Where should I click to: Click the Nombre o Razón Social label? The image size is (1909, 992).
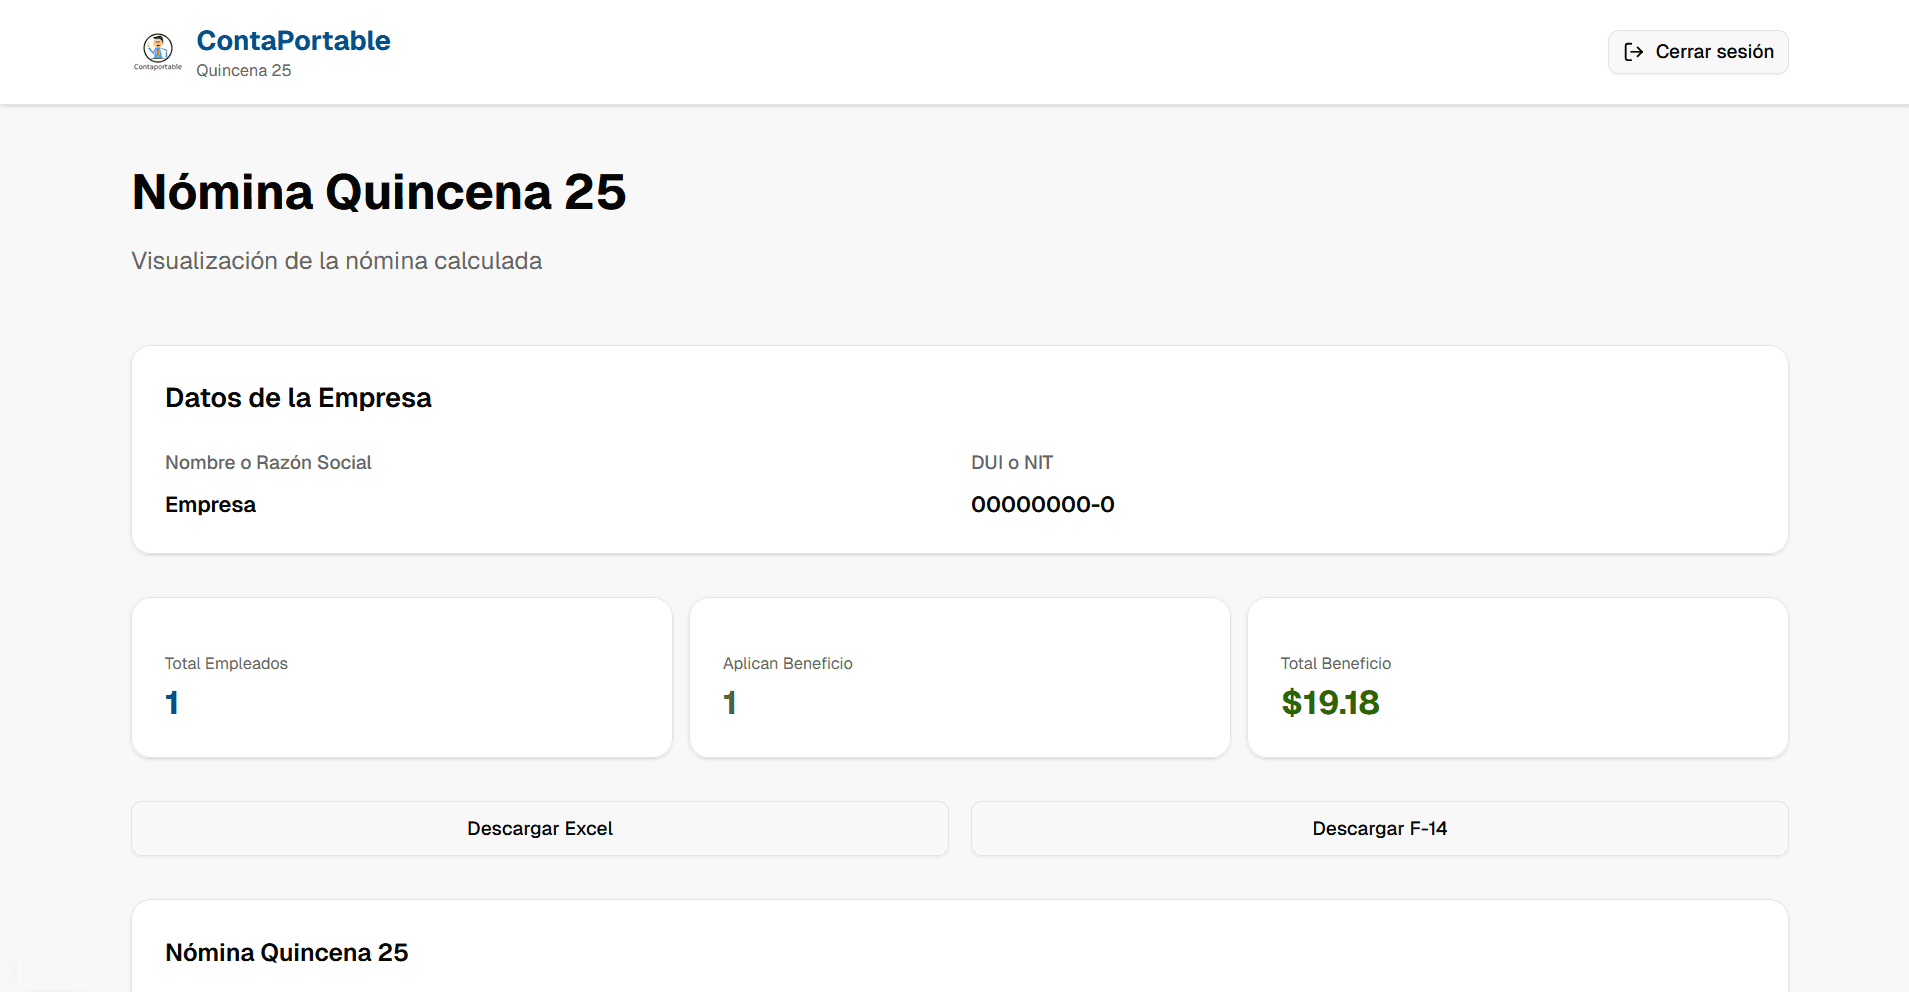268,462
